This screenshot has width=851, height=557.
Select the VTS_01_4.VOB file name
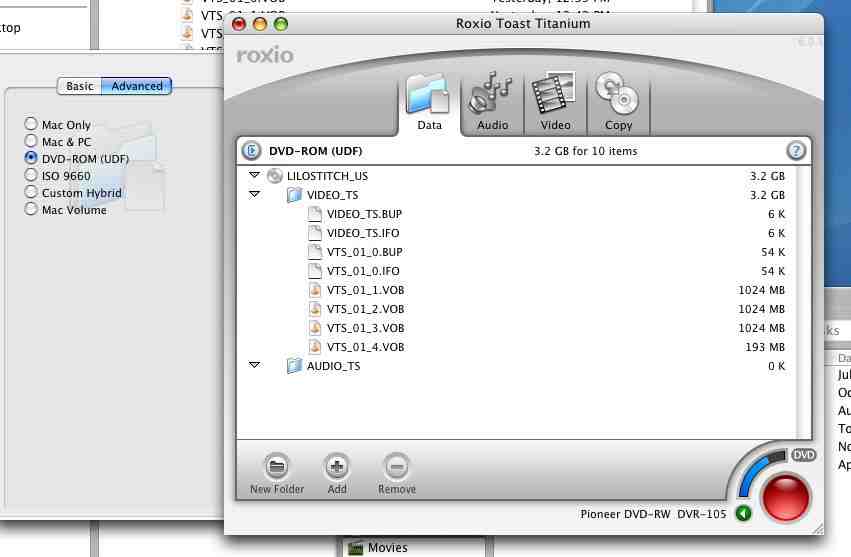365,347
